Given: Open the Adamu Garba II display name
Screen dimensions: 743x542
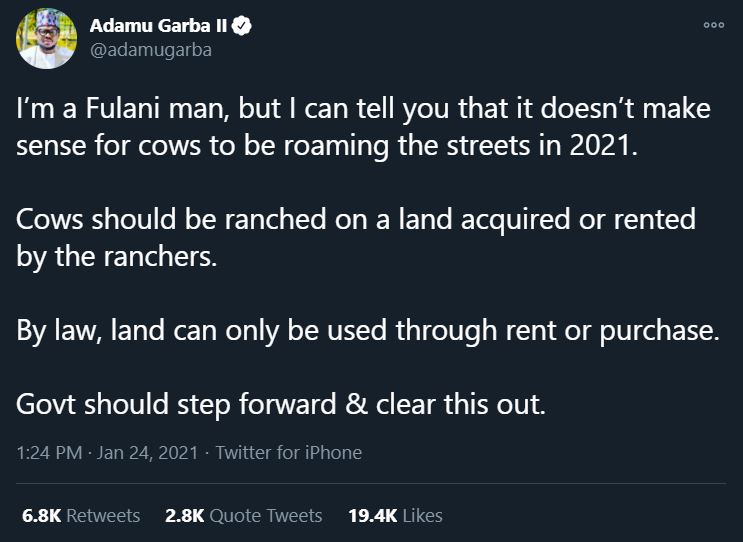Looking at the screenshot, I should [x=158, y=26].
